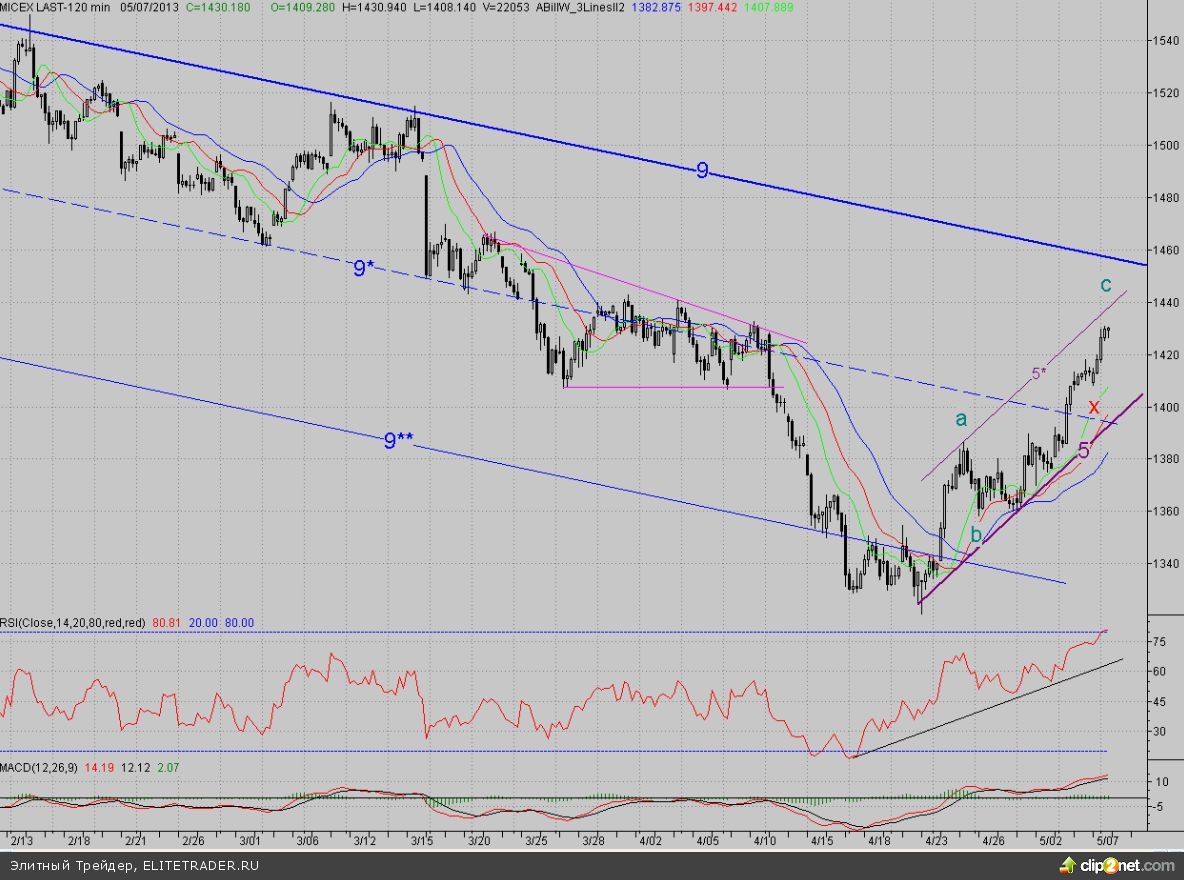This screenshot has width=1184, height=880.
Task: Click the '5*' purple channel label
Action: coord(1039,373)
